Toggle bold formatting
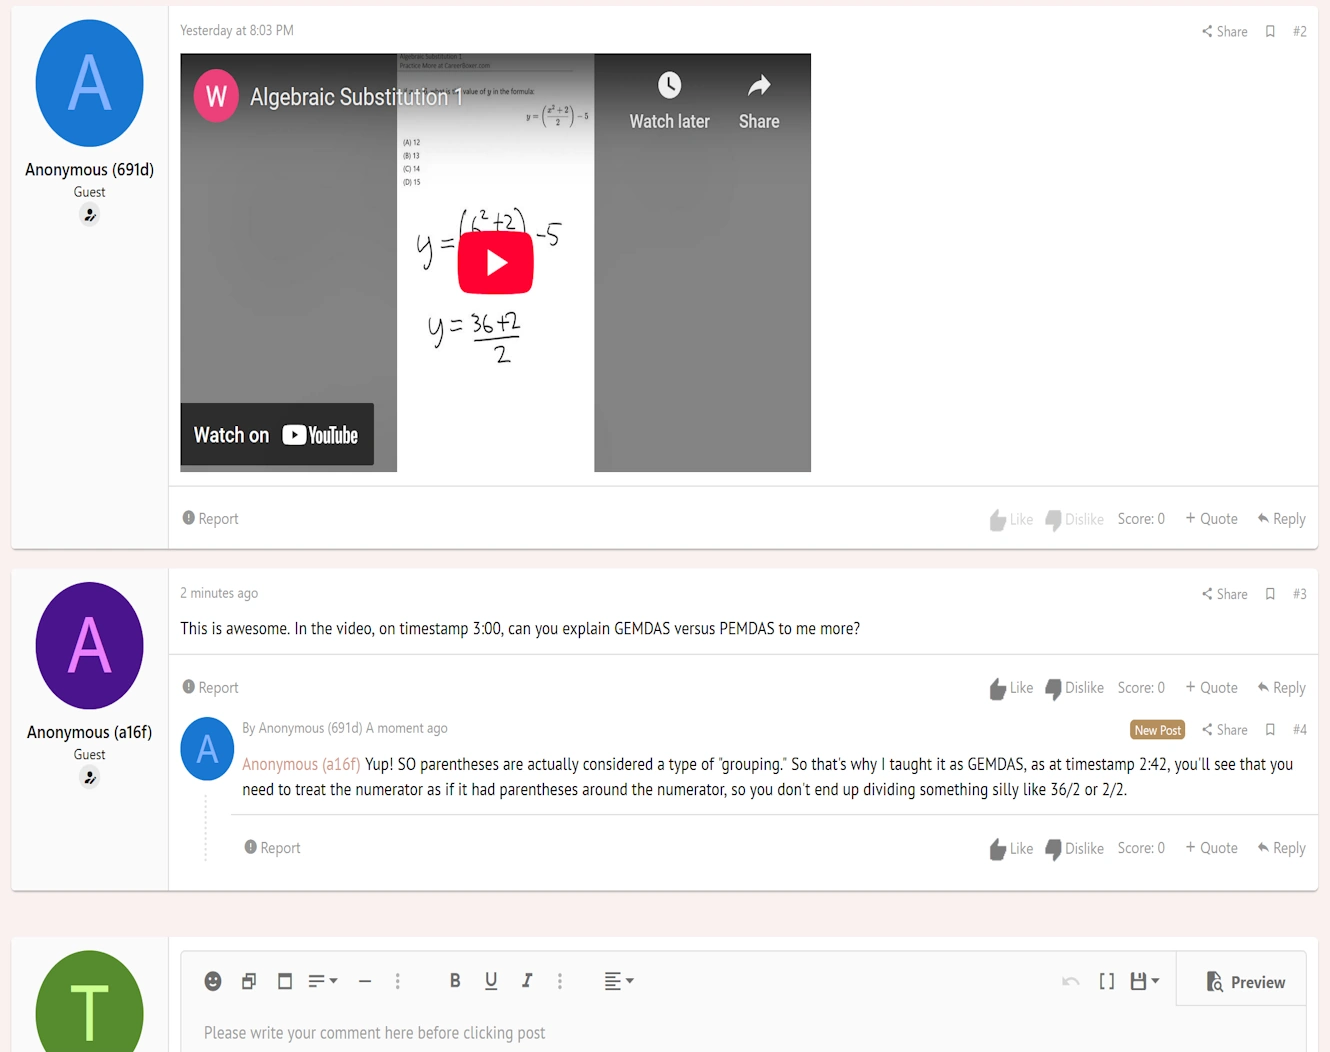 (x=455, y=981)
